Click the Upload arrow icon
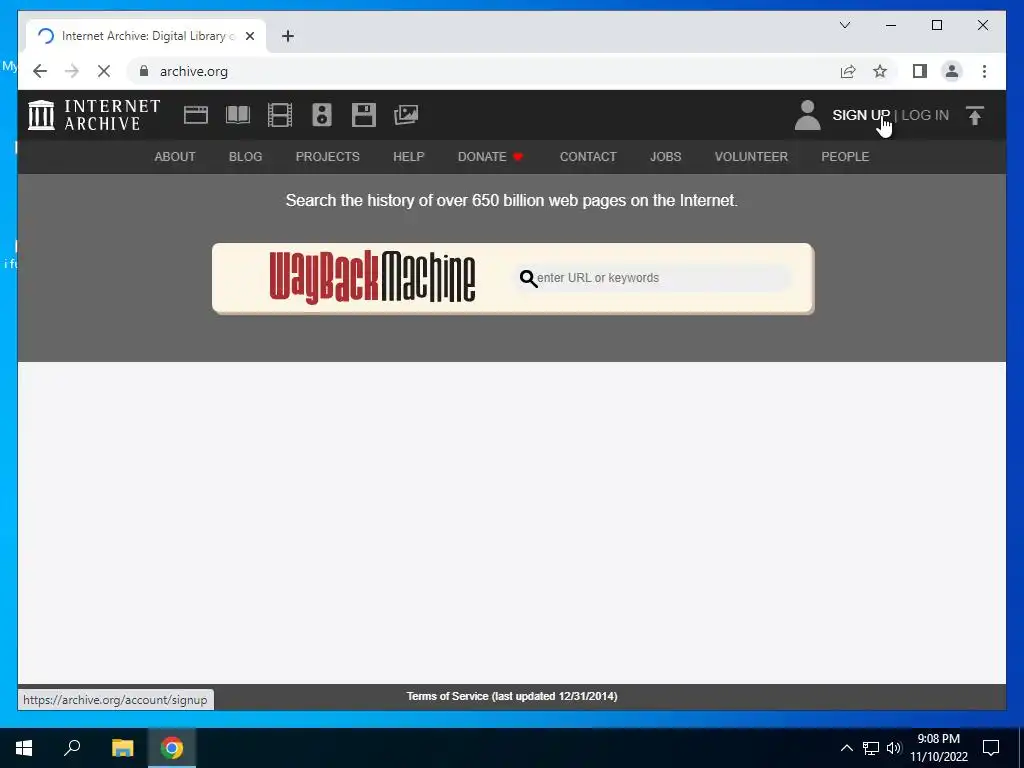This screenshot has width=1024, height=768. point(974,116)
